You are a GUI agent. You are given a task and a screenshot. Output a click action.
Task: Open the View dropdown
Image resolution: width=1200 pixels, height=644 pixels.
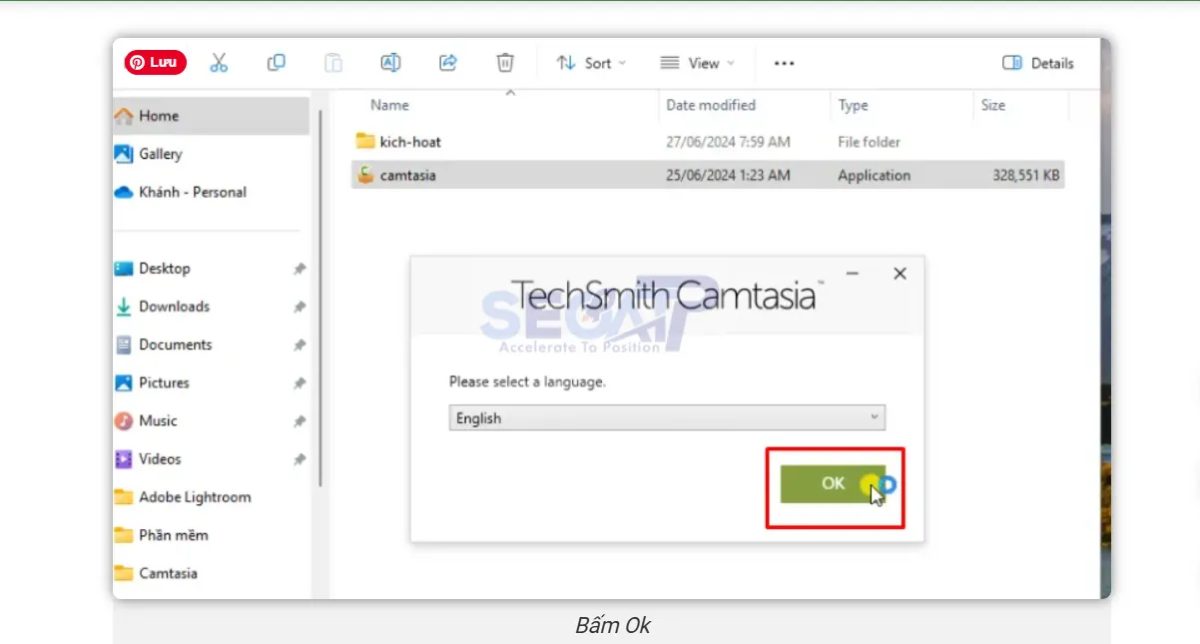tap(698, 62)
